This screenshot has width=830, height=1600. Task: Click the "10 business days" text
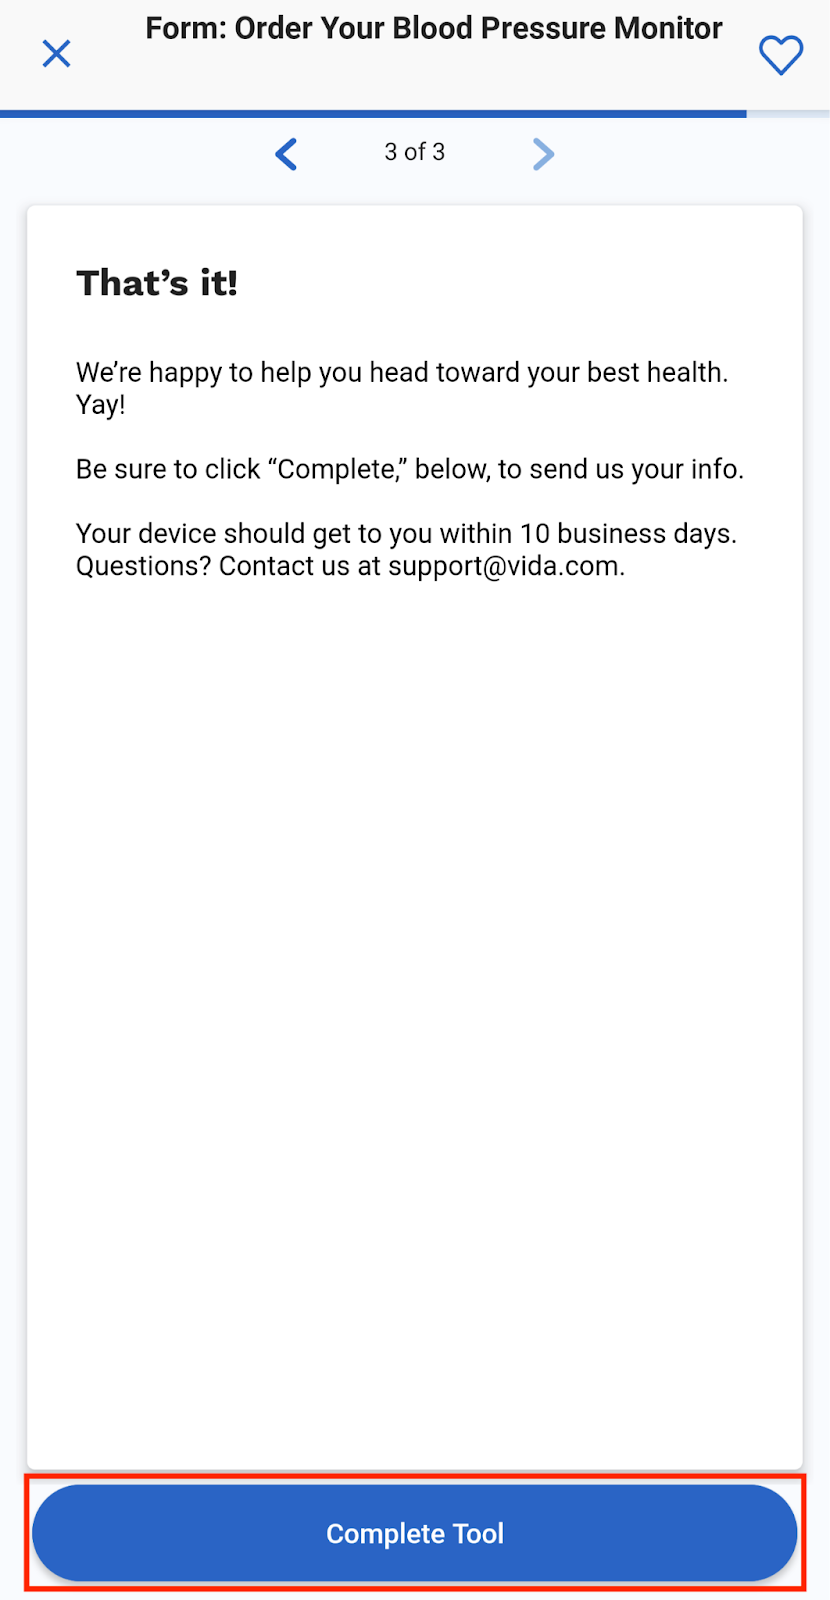(x=627, y=534)
